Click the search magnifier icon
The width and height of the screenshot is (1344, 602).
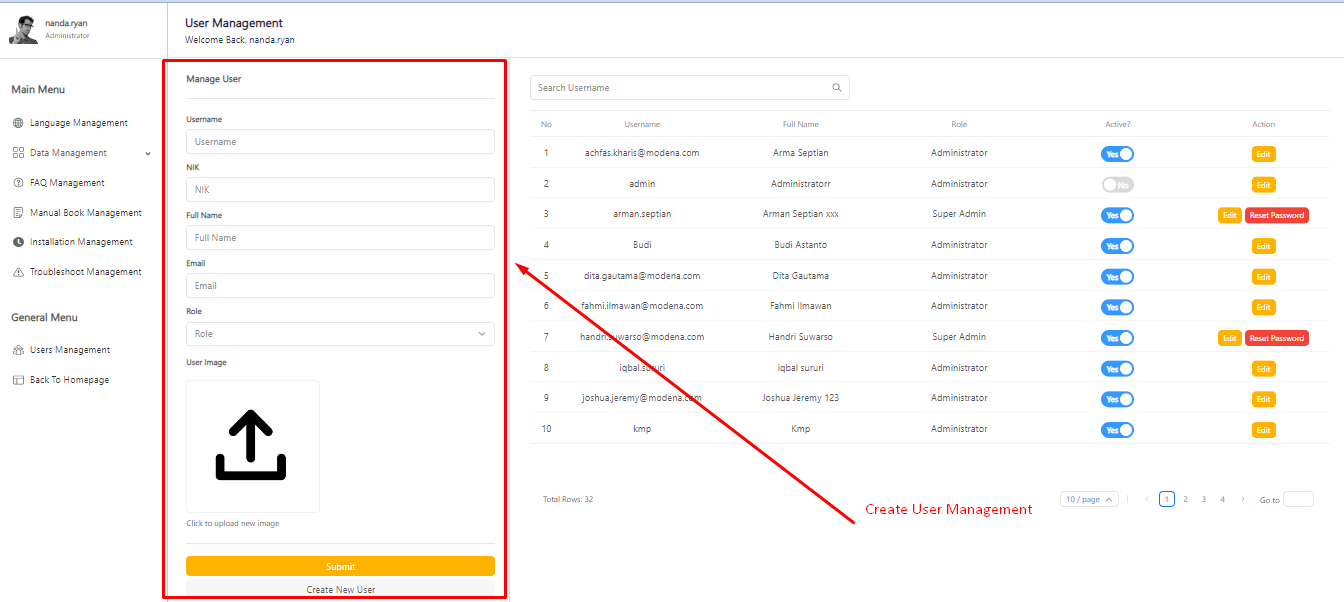pos(837,88)
